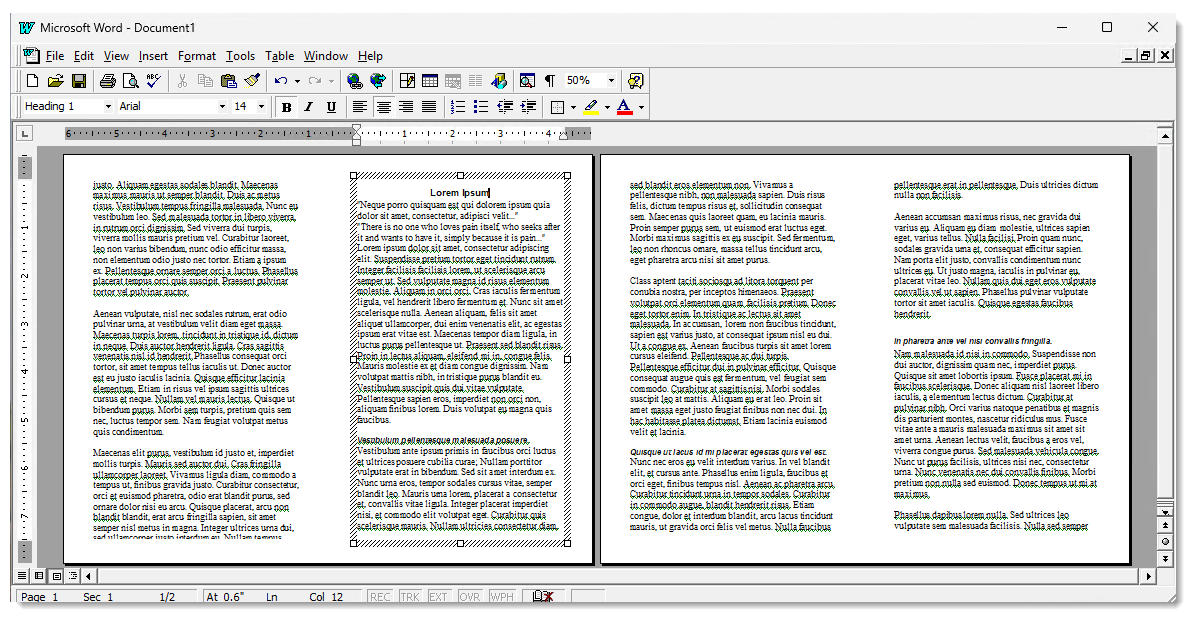Viewport: 1200px width, 630px height.
Task: Justify the paragraph text
Action: [429, 107]
